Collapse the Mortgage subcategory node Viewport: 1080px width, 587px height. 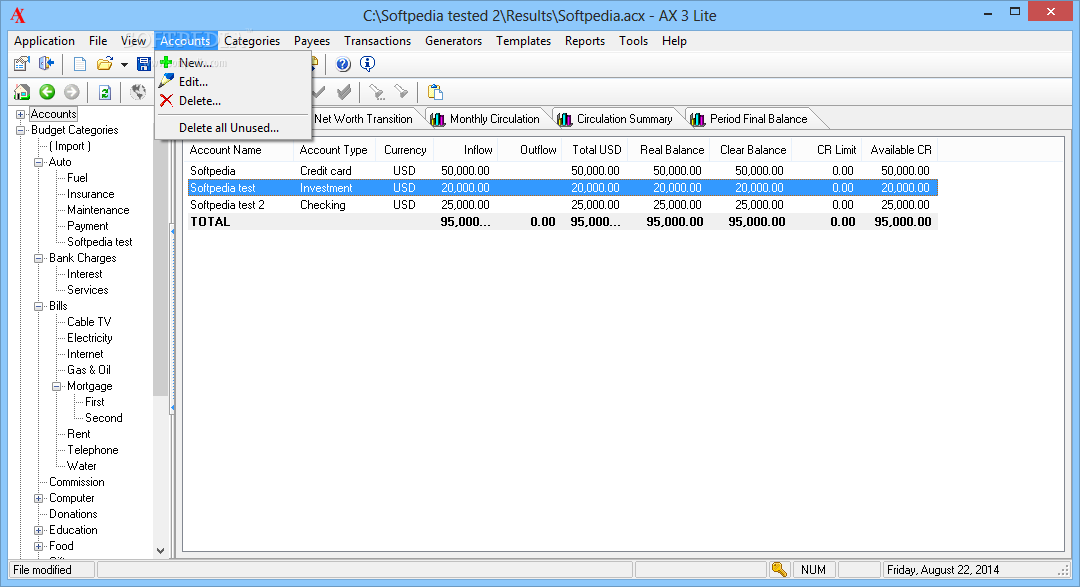point(57,387)
